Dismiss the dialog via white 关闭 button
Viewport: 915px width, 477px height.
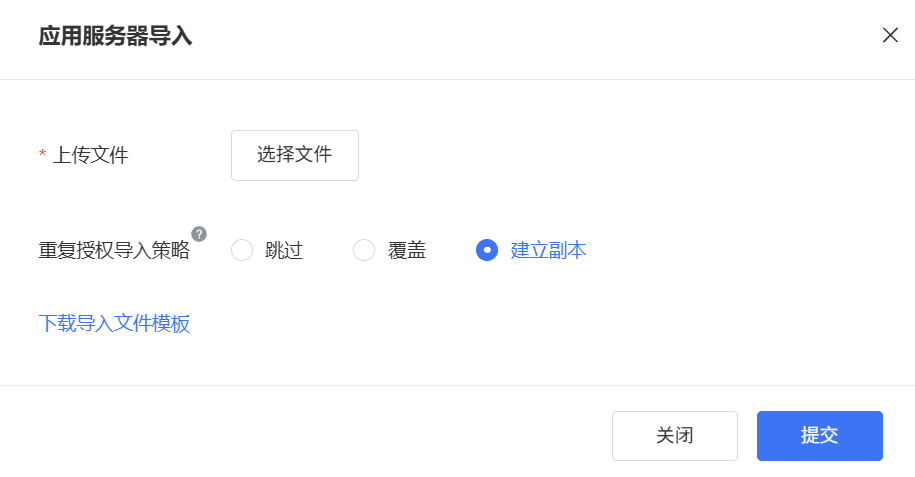point(675,436)
